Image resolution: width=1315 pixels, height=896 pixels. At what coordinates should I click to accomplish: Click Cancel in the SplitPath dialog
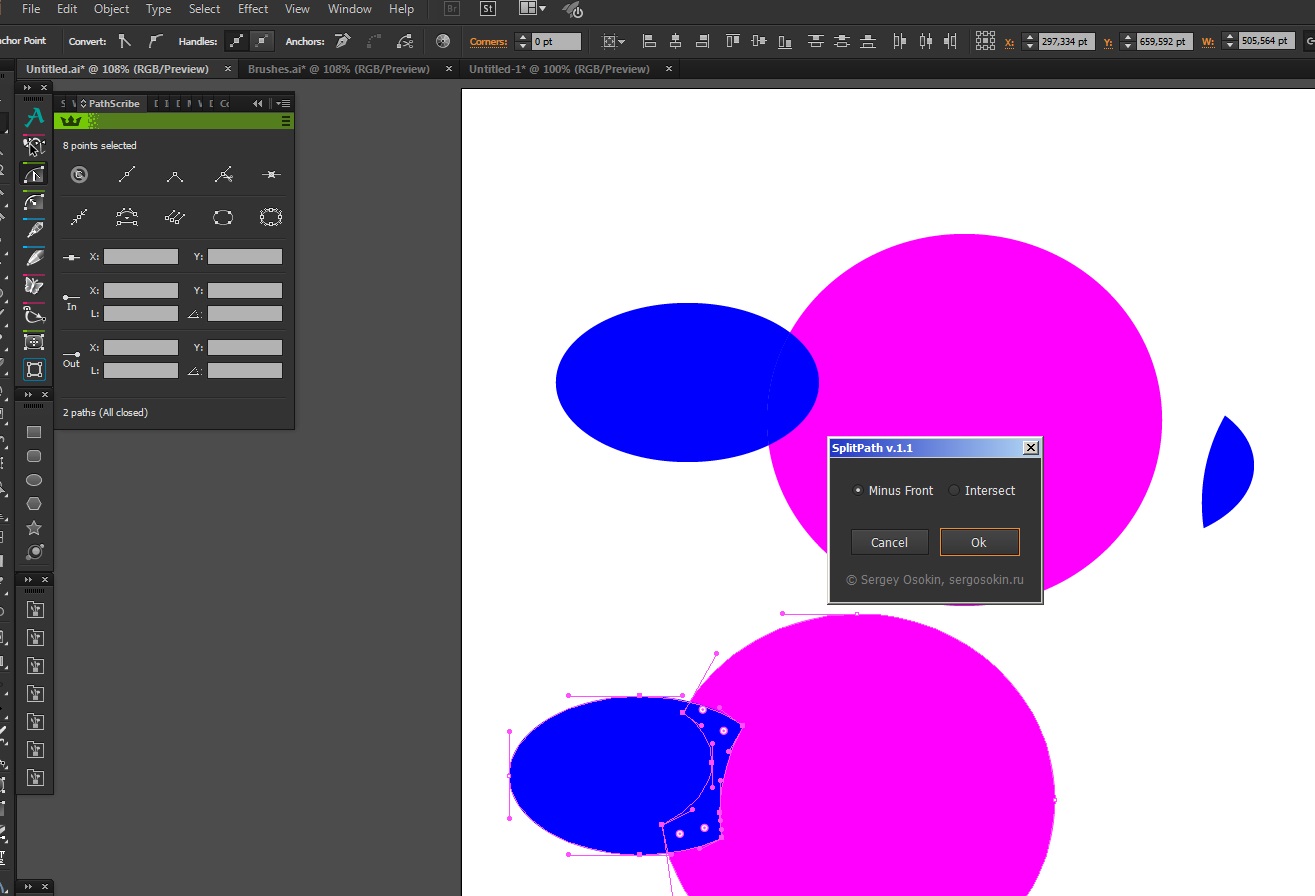pos(889,542)
